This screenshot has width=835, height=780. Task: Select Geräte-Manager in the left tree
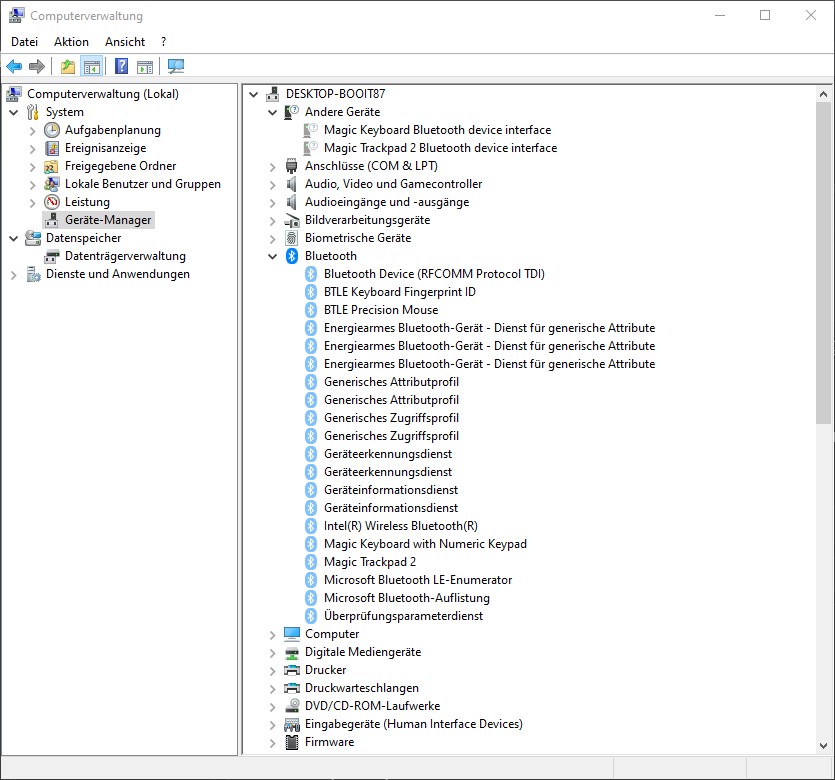coord(108,220)
